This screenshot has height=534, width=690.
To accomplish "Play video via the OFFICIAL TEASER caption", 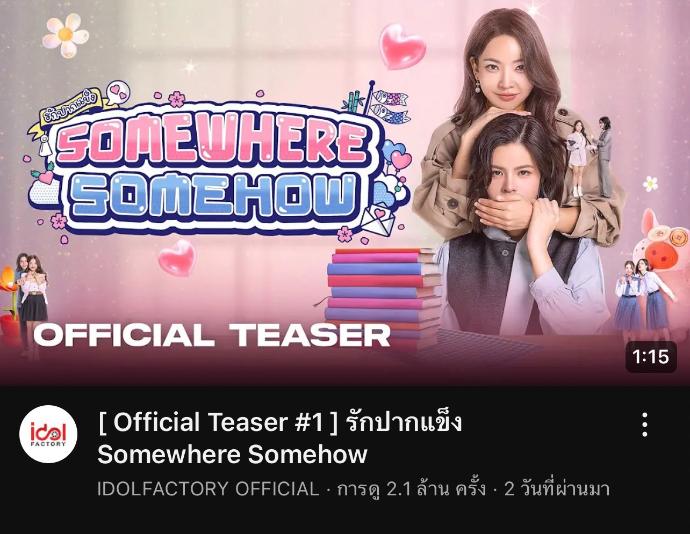I will pyautogui.click(x=212, y=336).
